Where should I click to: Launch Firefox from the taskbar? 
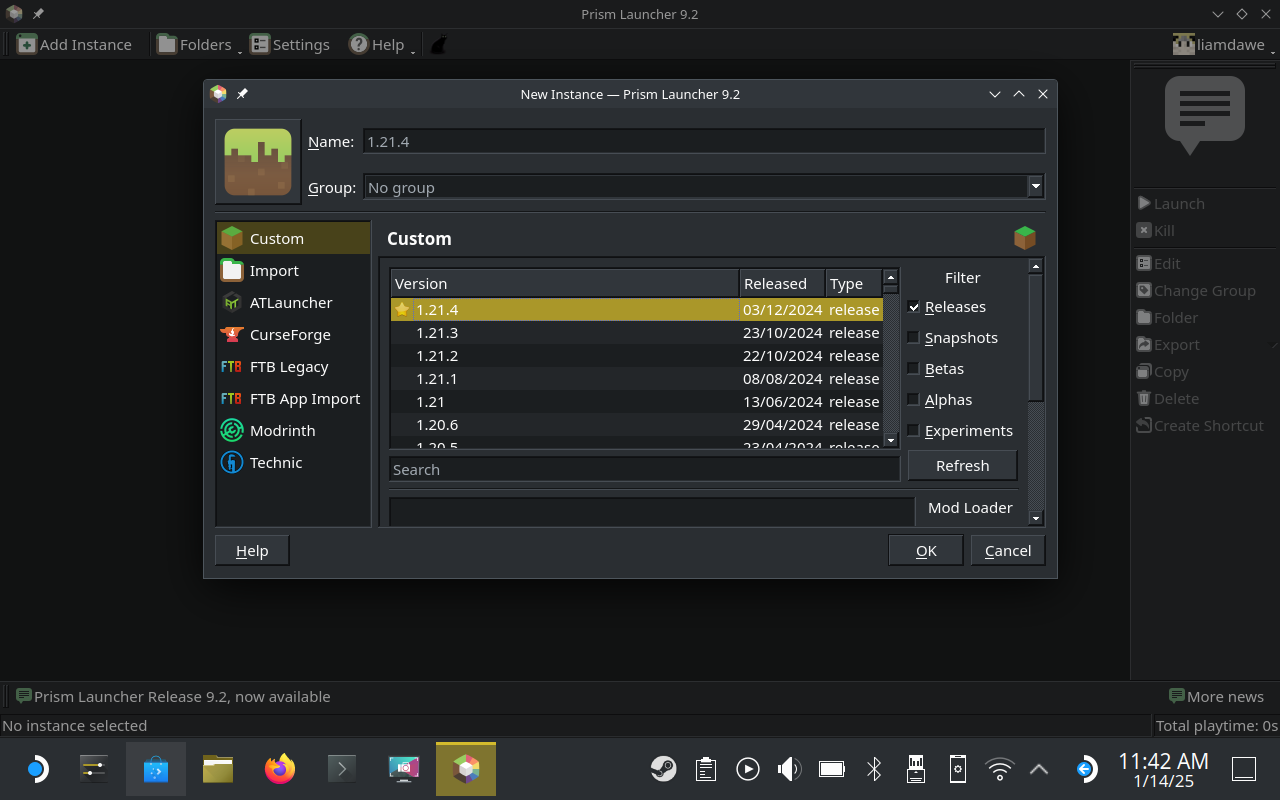[280, 769]
